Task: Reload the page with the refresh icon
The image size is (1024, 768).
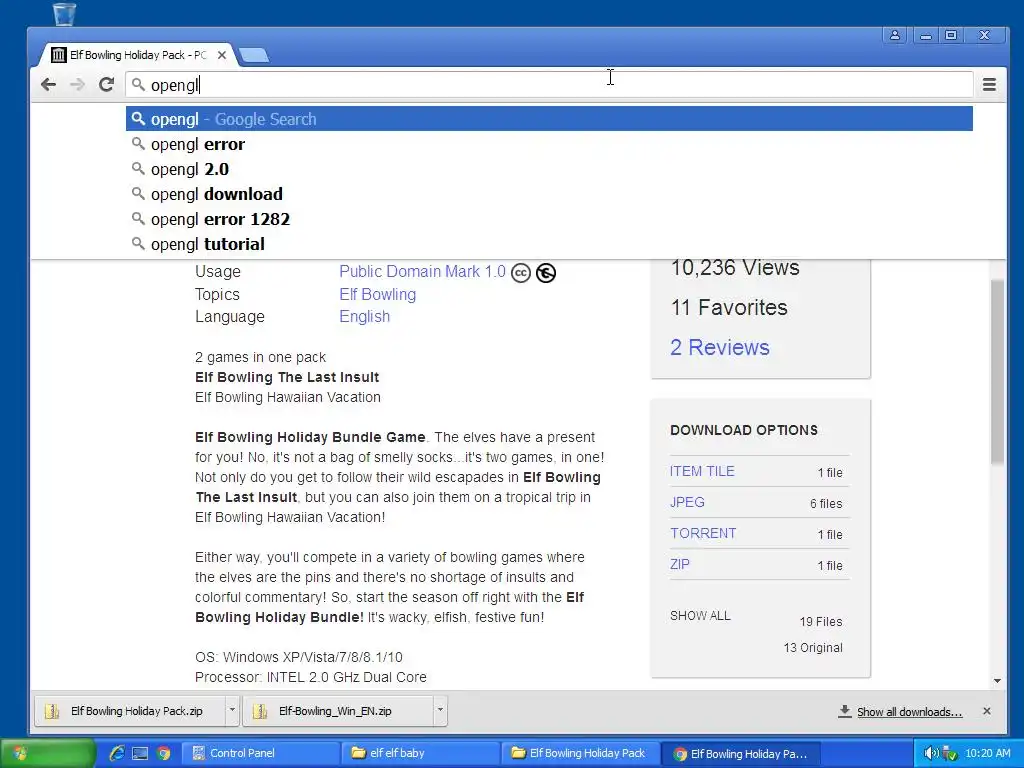Action: [x=106, y=85]
